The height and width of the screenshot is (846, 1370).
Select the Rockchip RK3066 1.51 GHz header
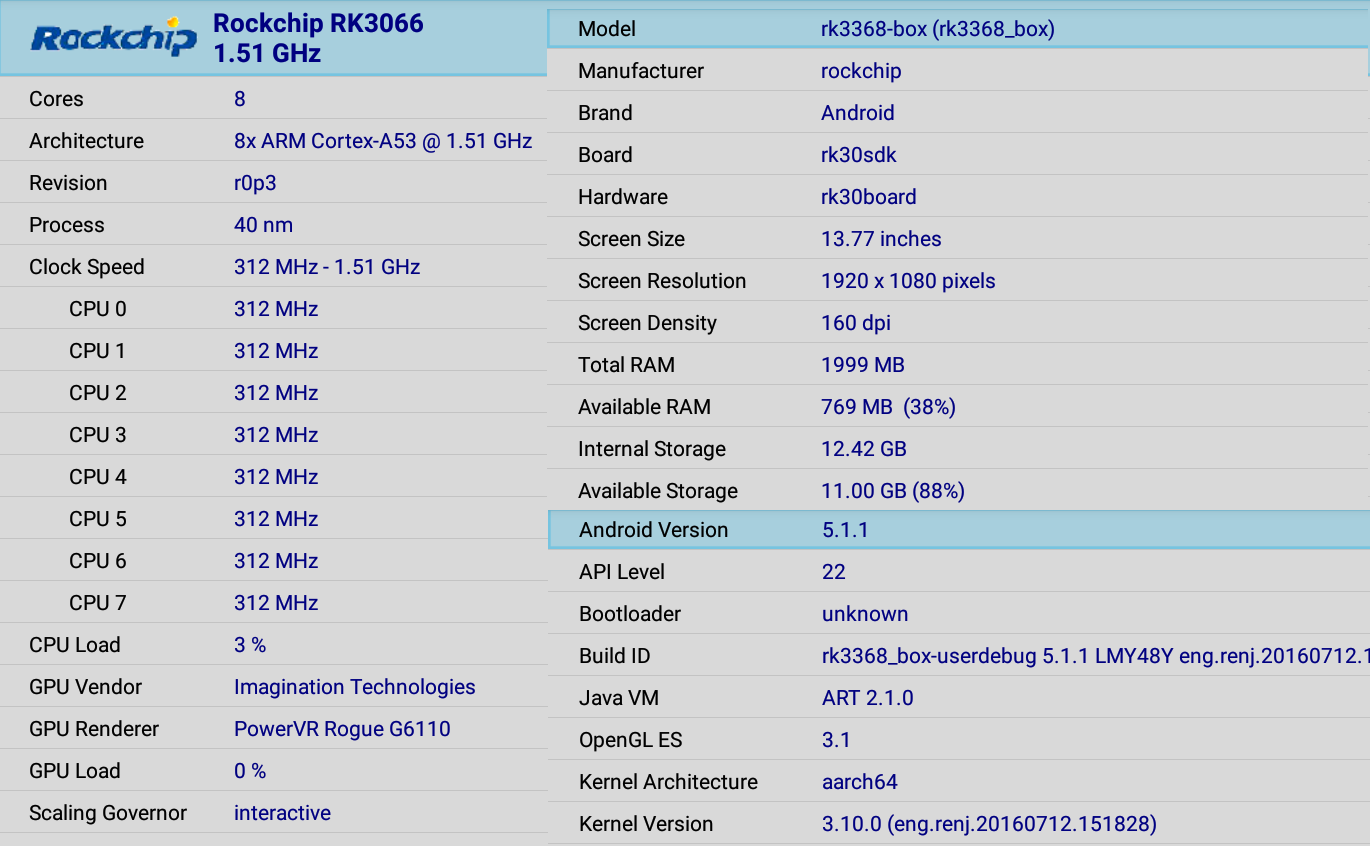click(273, 37)
